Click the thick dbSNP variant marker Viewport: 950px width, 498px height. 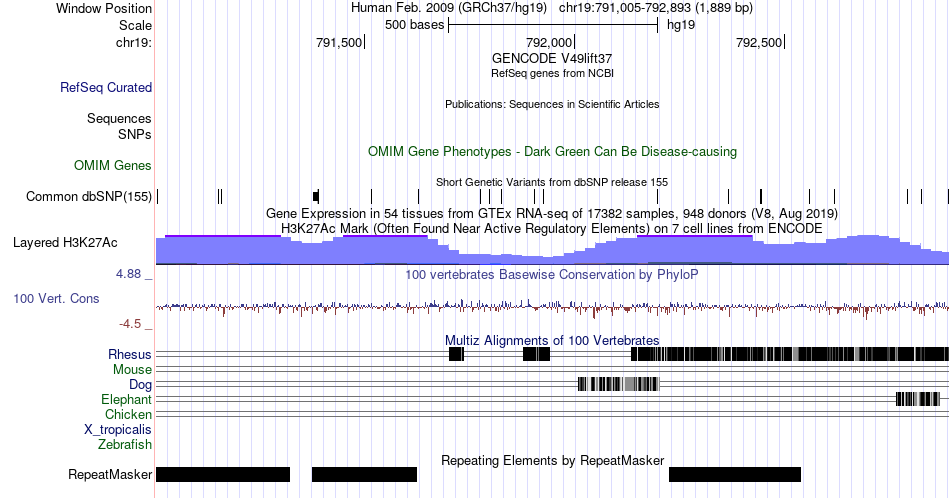[x=316, y=196]
